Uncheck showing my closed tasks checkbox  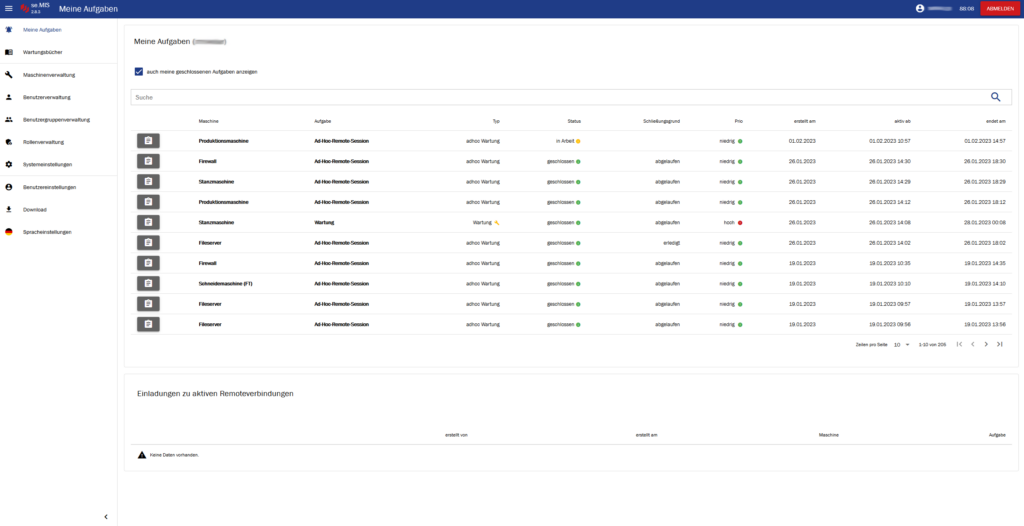139,71
